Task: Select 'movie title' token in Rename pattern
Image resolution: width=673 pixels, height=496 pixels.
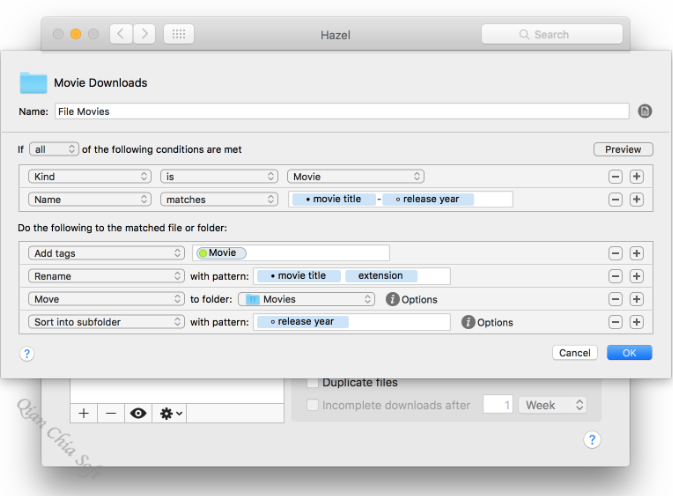Action: pos(299,276)
